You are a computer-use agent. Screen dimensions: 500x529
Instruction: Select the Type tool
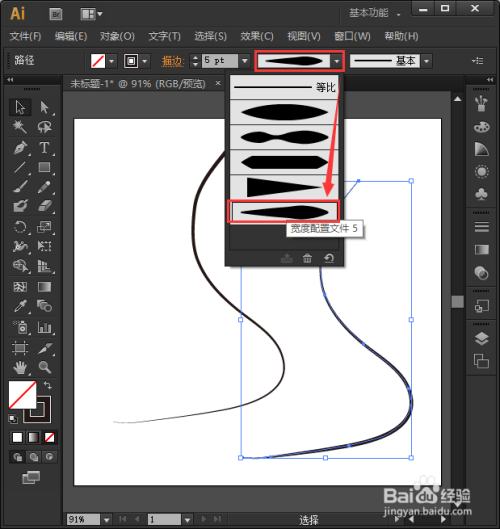click(44, 147)
